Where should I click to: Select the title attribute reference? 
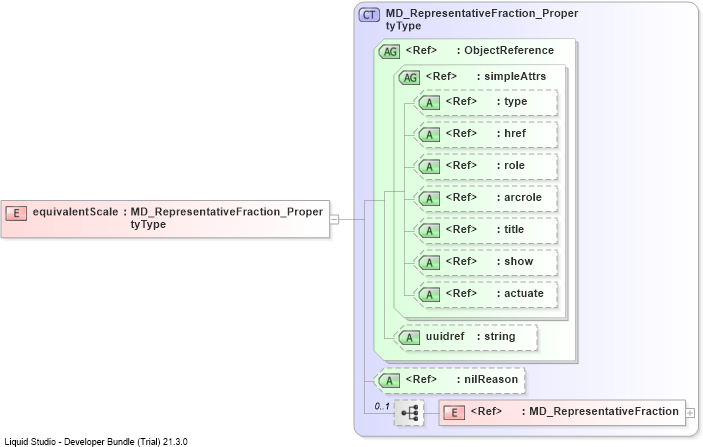(484, 230)
